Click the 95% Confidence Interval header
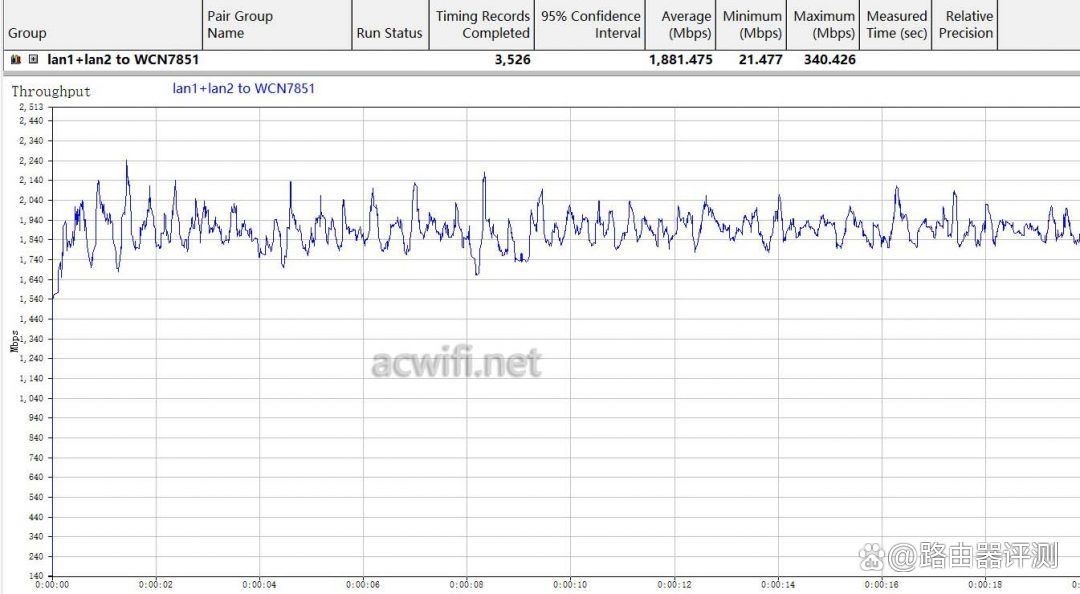The height and width of the screenshot is (594, 1080). point(590,25)
